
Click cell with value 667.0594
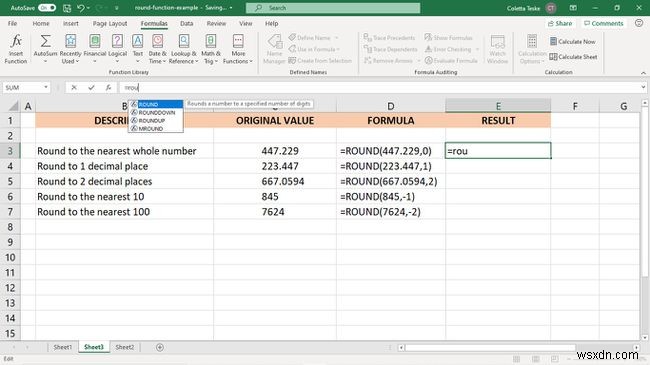[275, 181]
